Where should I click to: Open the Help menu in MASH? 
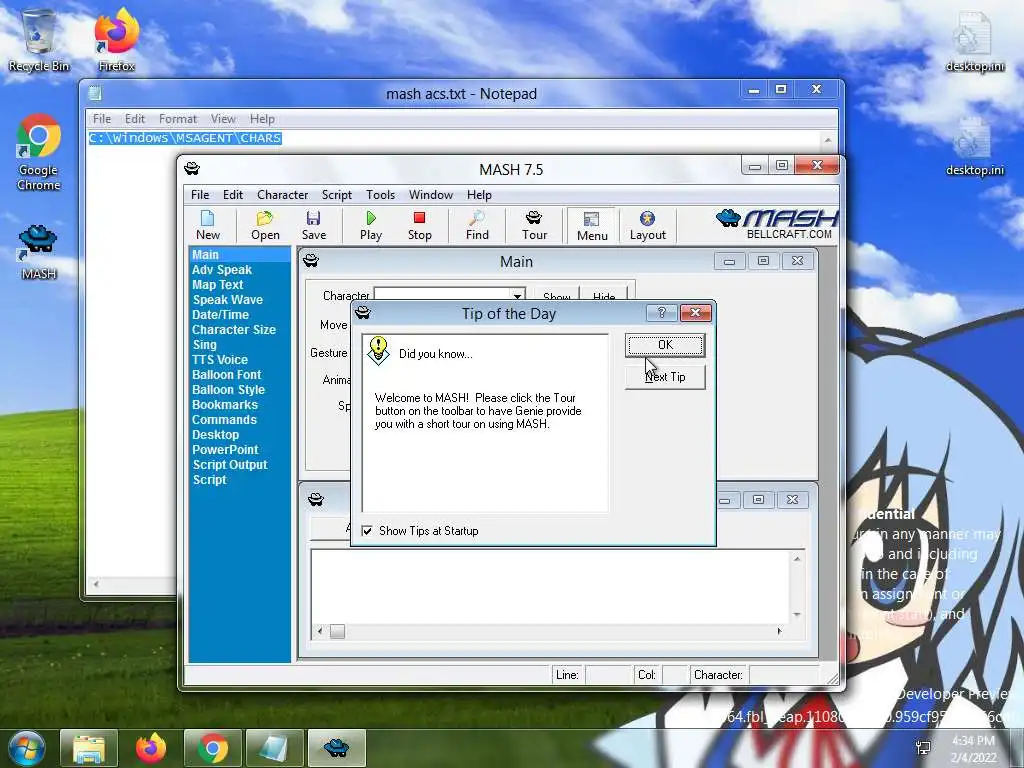point(479,195)
